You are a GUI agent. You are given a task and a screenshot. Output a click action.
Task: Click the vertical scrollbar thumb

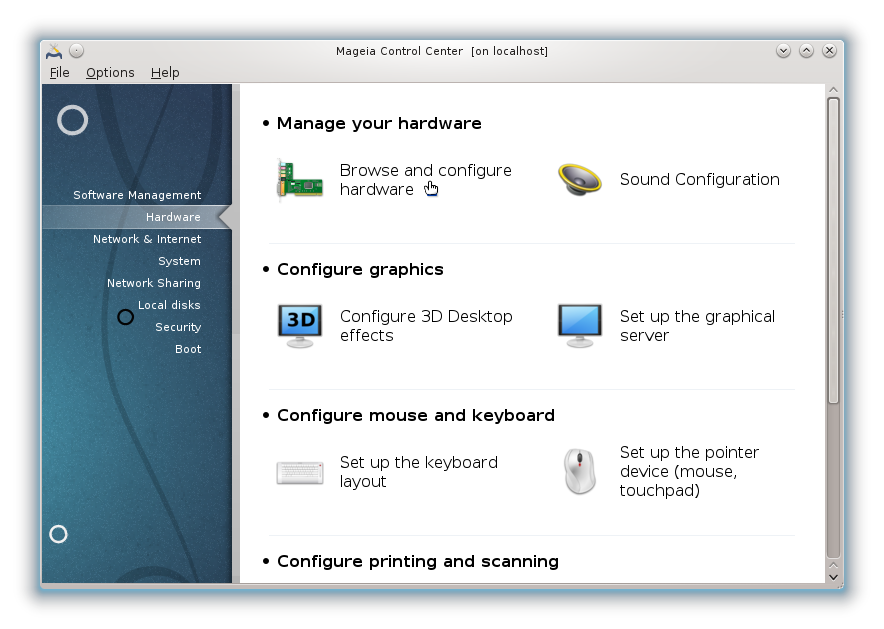833,251
